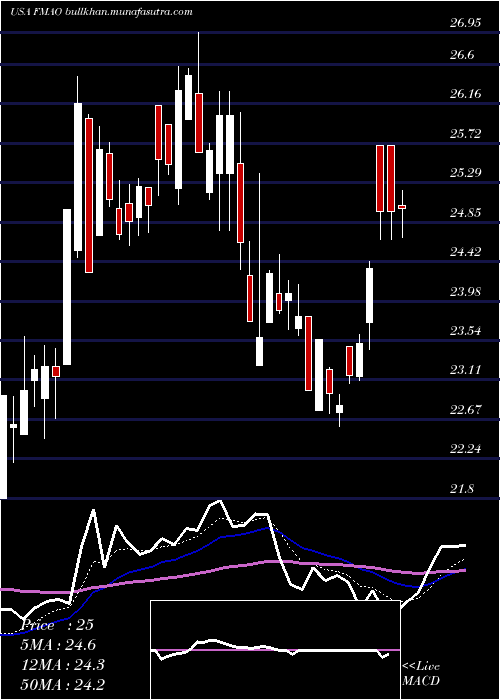Click the 26.6 price axis label
This screenshot has width=500, height=700.
[462, 55]
